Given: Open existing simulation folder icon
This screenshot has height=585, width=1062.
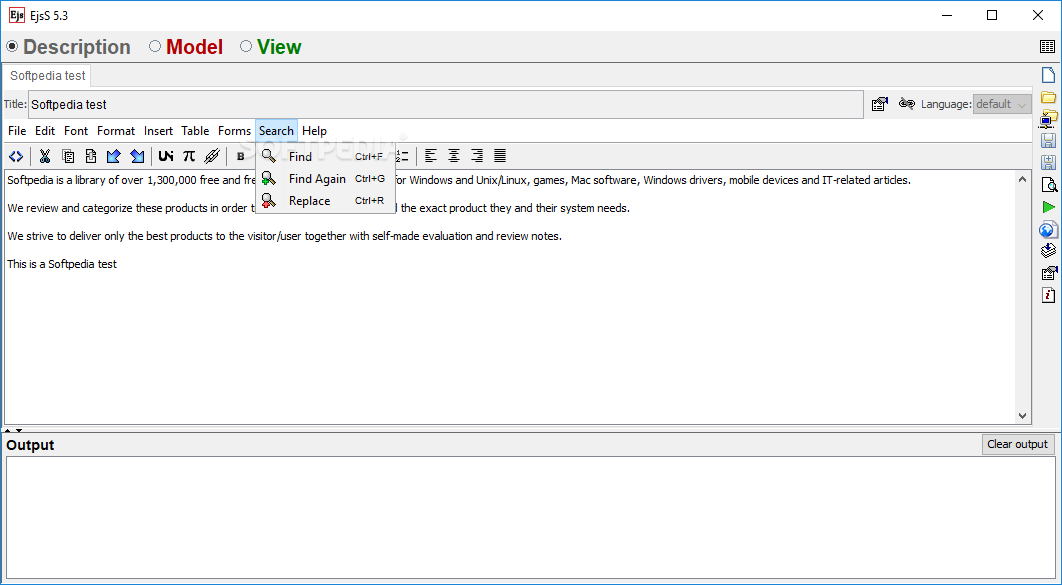Looking at the screenshot, I should [1048, 97].
